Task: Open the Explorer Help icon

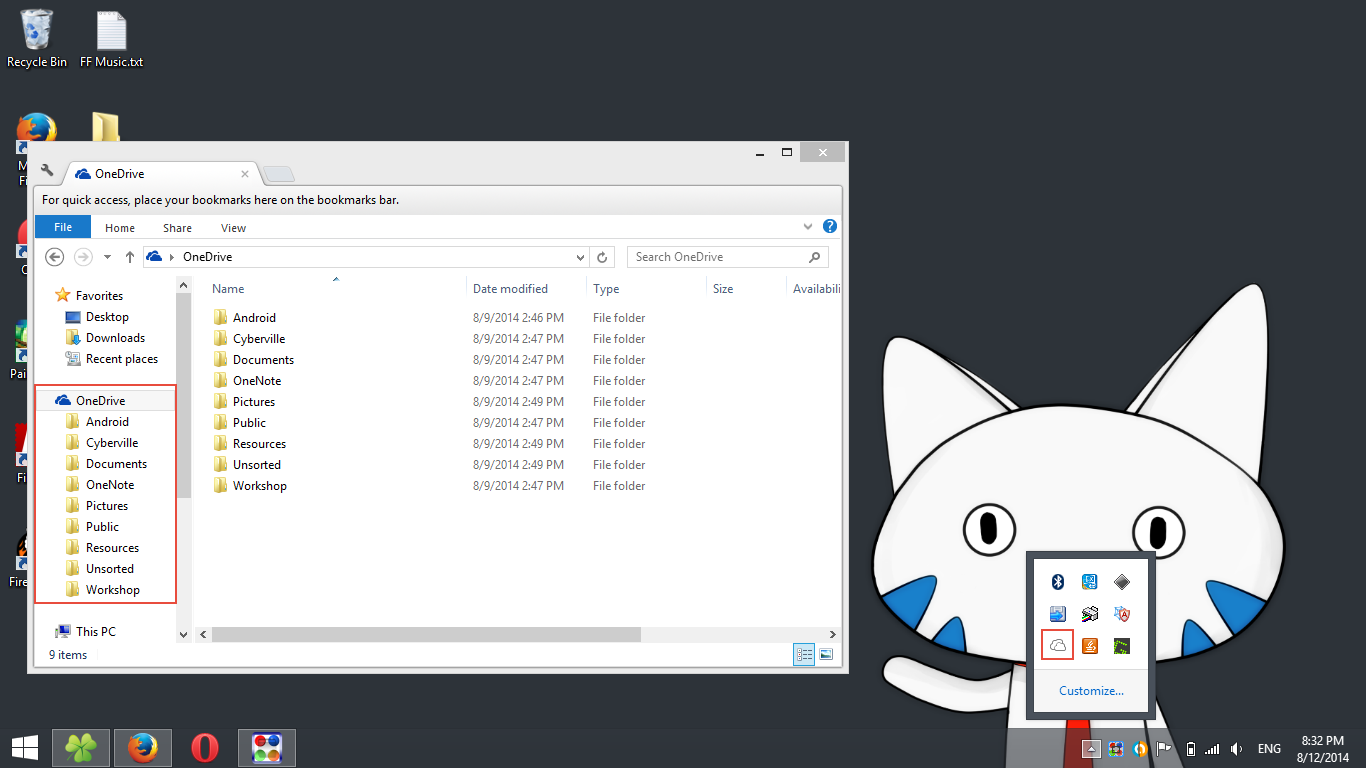Action: [x=829, y=227]
